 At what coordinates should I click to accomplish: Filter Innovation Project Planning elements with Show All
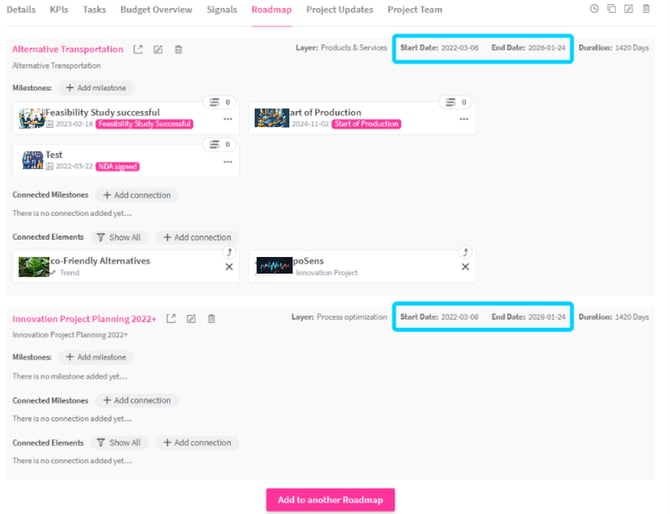click(119, 443)
